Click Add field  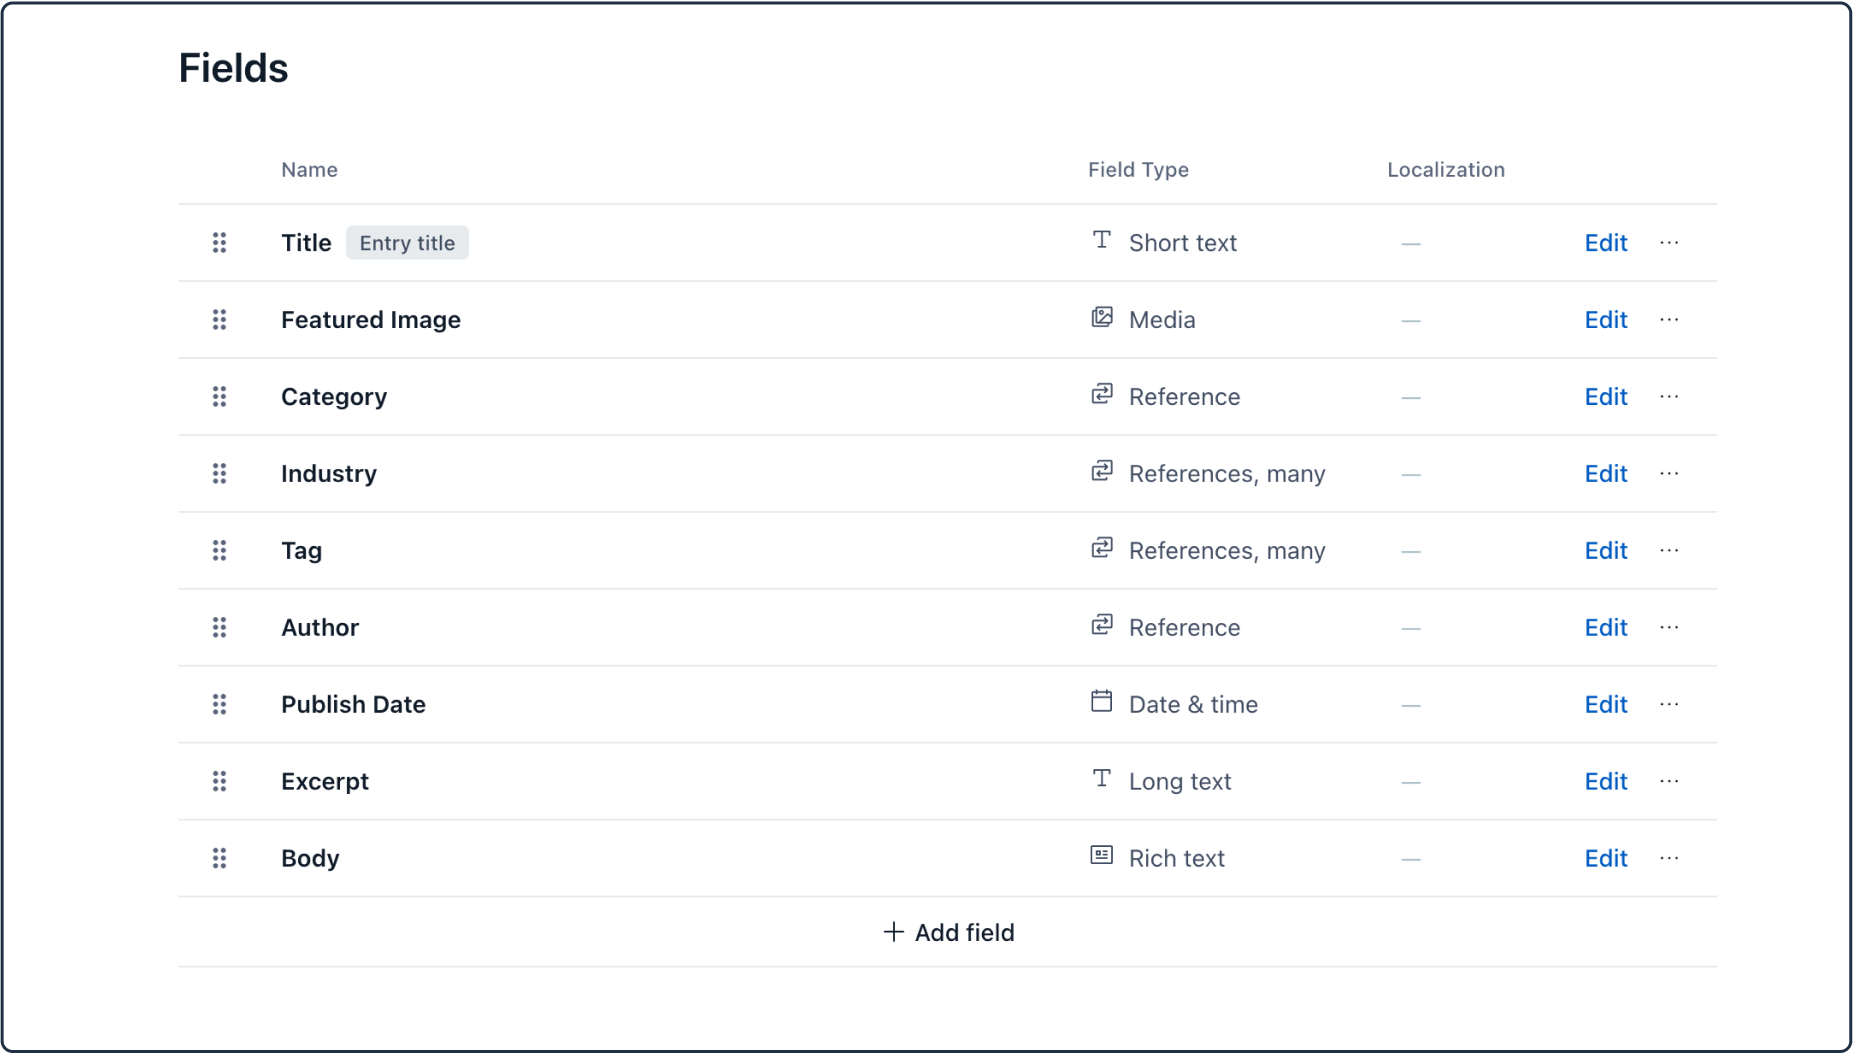pyautogui.click(x=947, y=932)
